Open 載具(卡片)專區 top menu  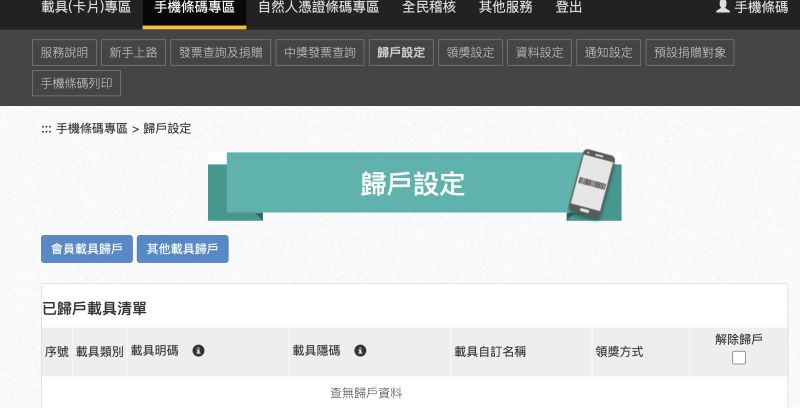tap(86, 7)
